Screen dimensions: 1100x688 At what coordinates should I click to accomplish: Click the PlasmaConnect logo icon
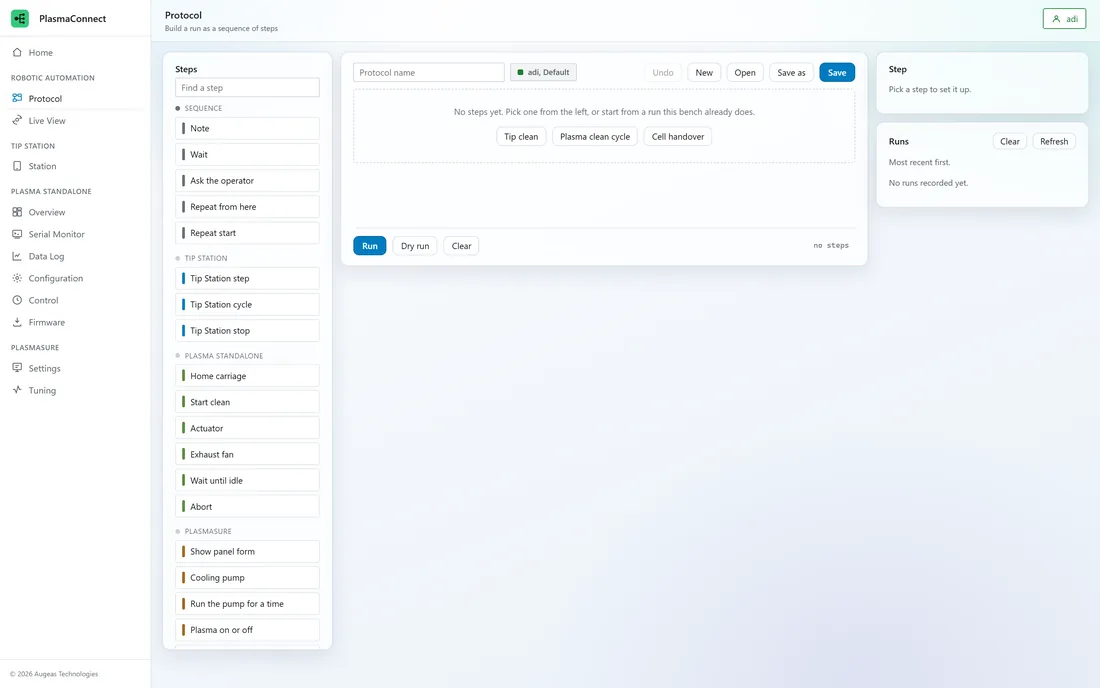click(x=20, y=19)
